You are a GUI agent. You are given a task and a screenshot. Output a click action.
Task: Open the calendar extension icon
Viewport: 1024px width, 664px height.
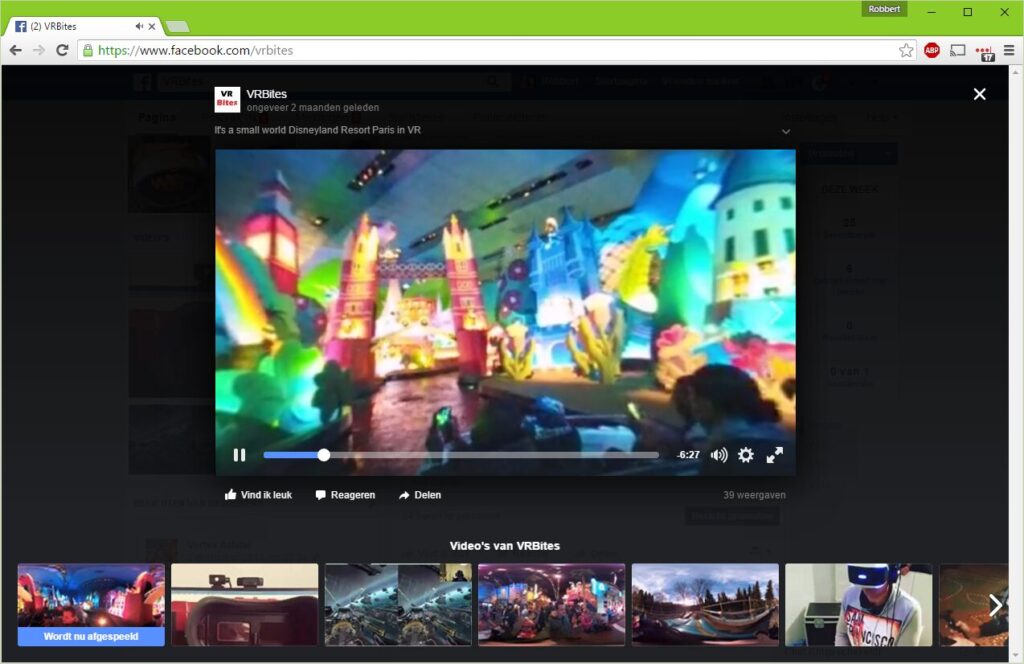pyautogui.click(x=984, y=52)
